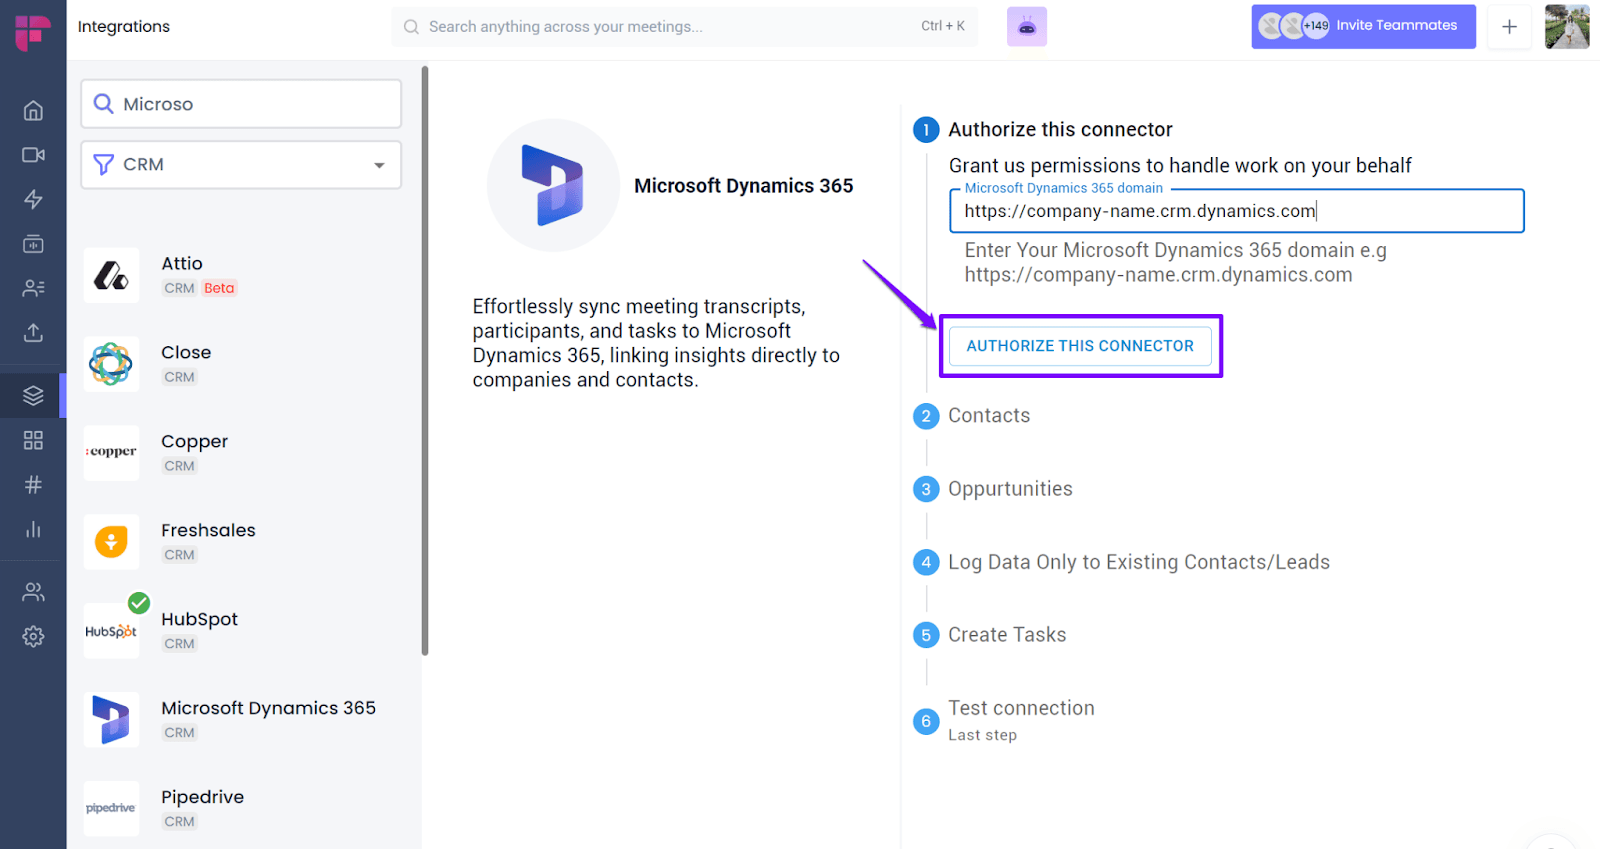The image size is (1600, 849).
Task: Open the user profile avatar
Action: coord(1567,27)
